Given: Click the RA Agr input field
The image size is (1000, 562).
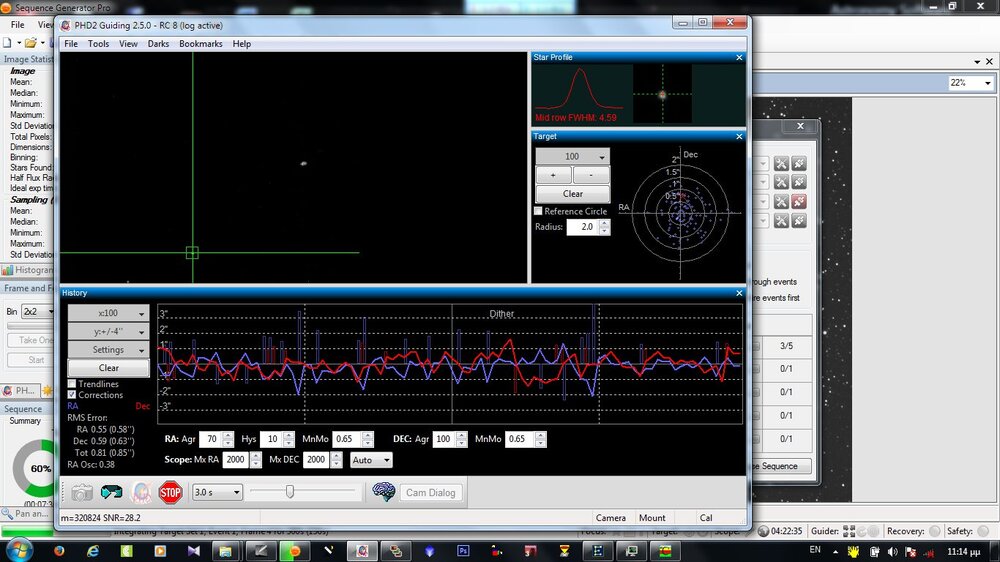Looking at the screenshot, I should coord(211,439).
